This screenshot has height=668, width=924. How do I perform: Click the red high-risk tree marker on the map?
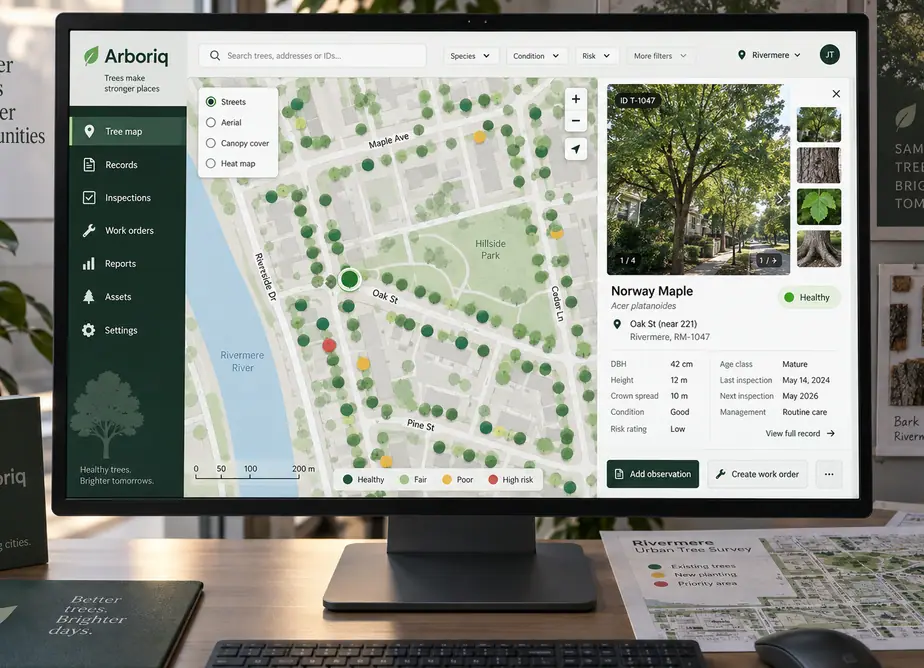tap(329, 345)
